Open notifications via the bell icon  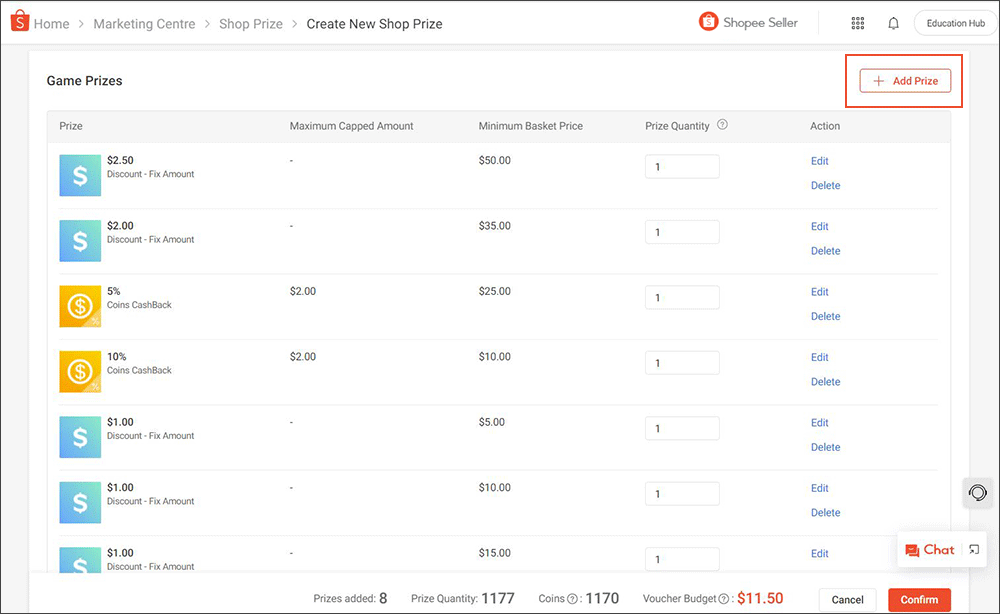pyautogui.click(x=893, y=22)
